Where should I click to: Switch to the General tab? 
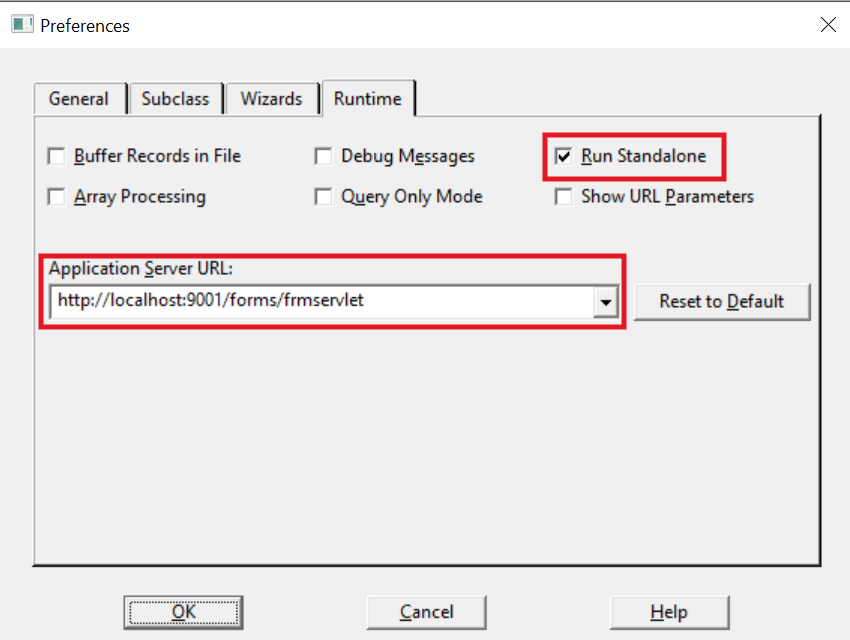tap(79, 99)
